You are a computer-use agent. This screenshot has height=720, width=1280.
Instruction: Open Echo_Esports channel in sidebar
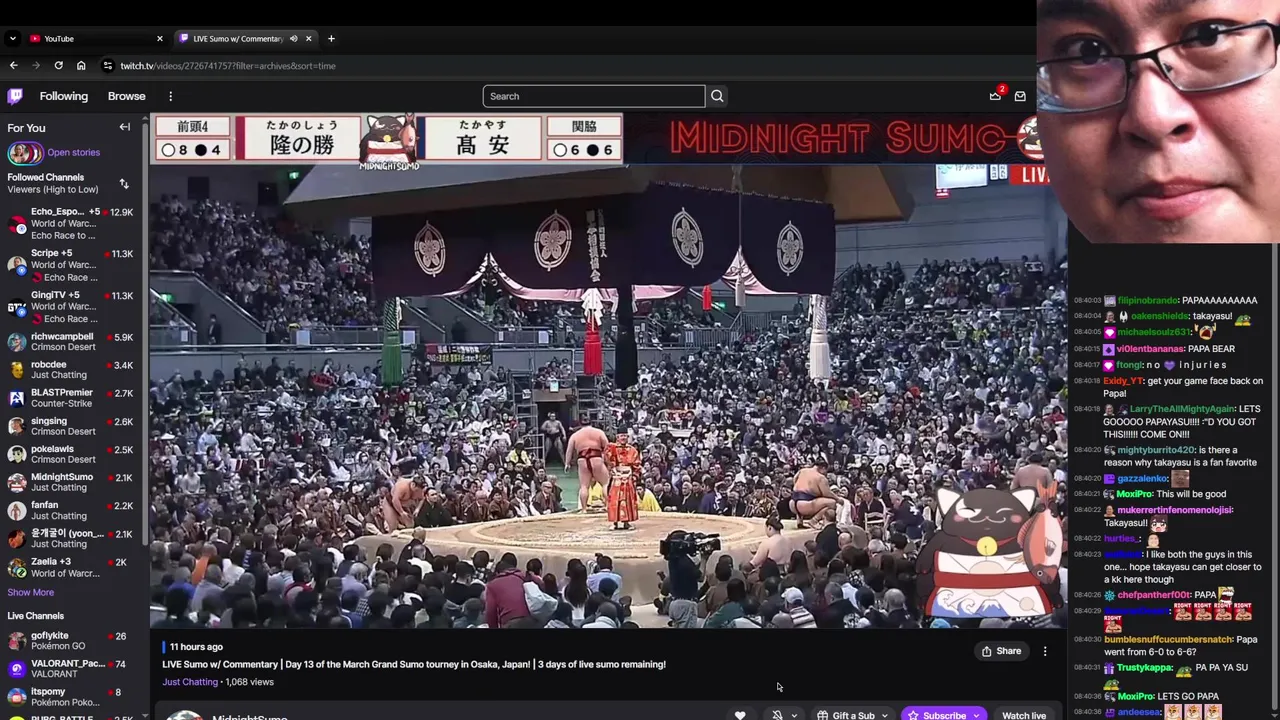(70, 223)
